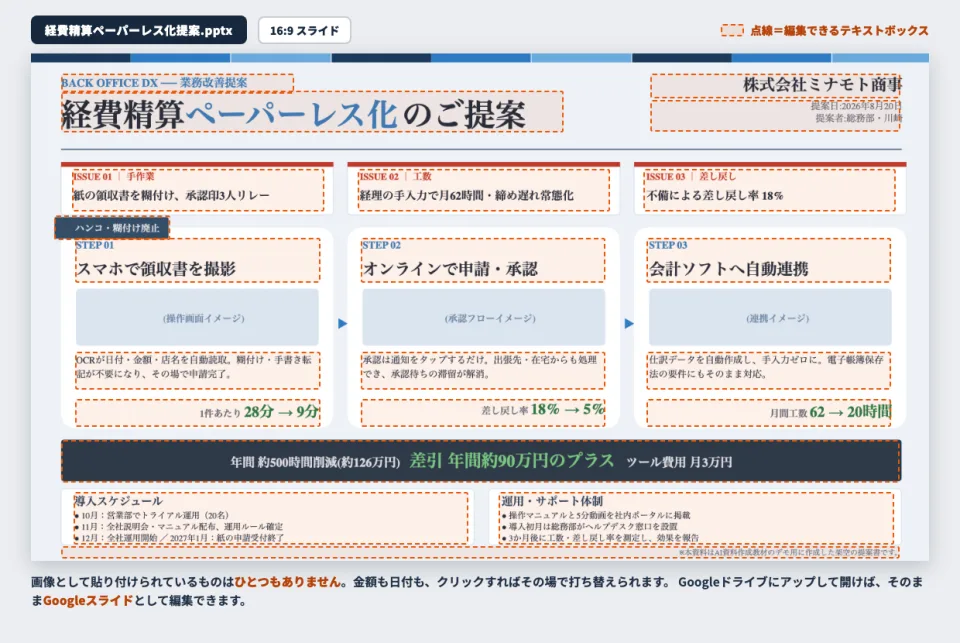The height and width of the screenshot is (643, 960).
Task: Select the 運用・サポート体制 text box
Action: (696, 517)
